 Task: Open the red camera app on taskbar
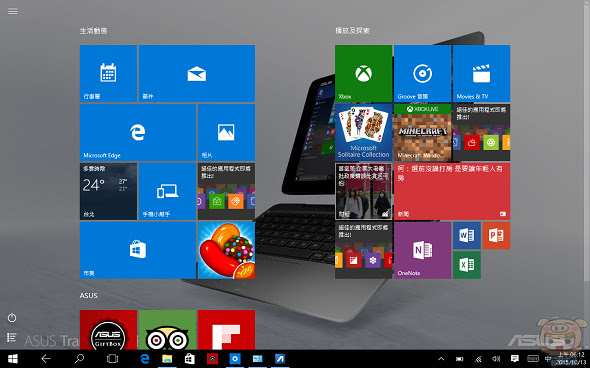click(x=213, y=359)
